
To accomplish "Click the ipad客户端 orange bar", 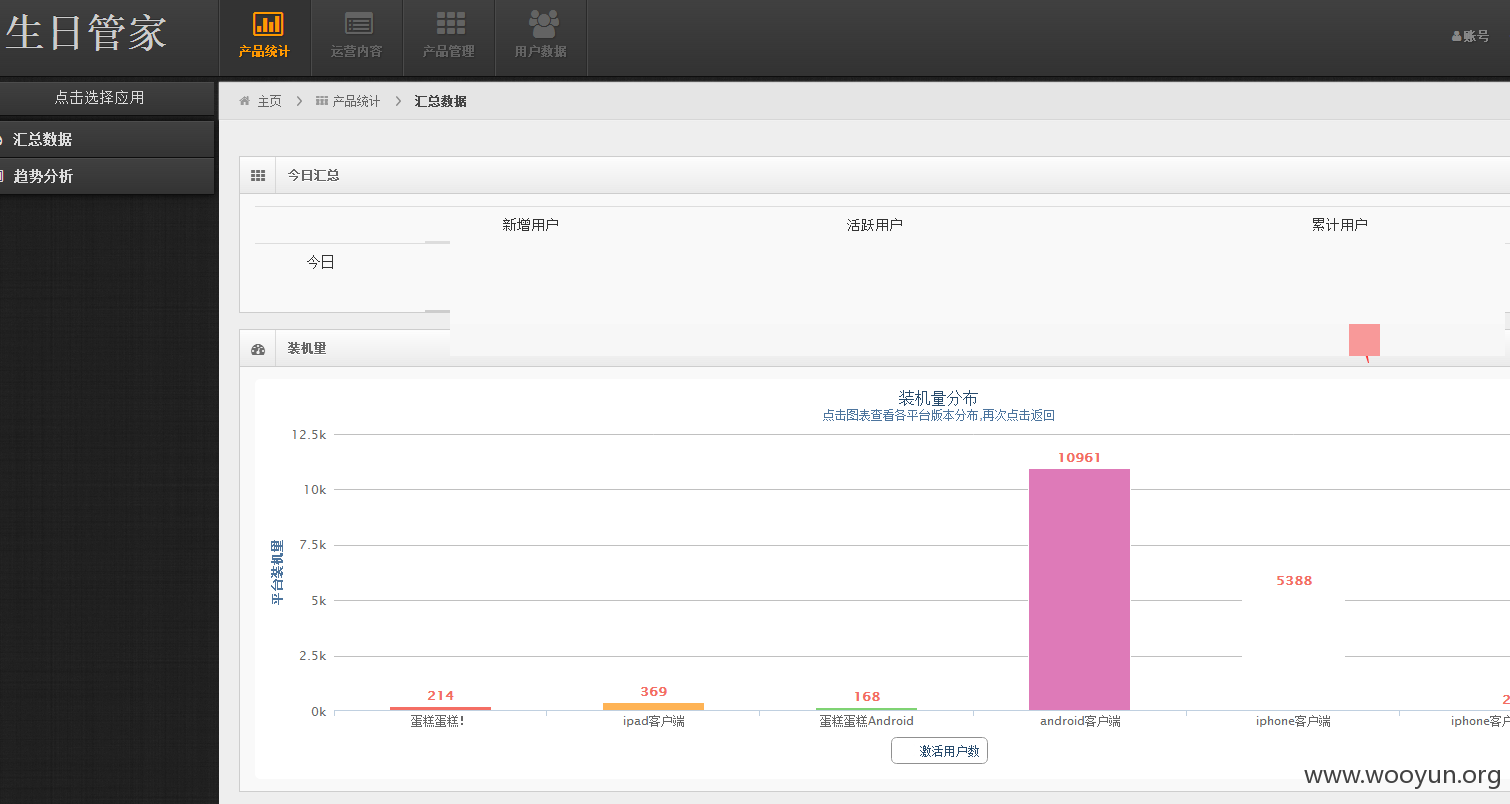I will pos(653,707).
